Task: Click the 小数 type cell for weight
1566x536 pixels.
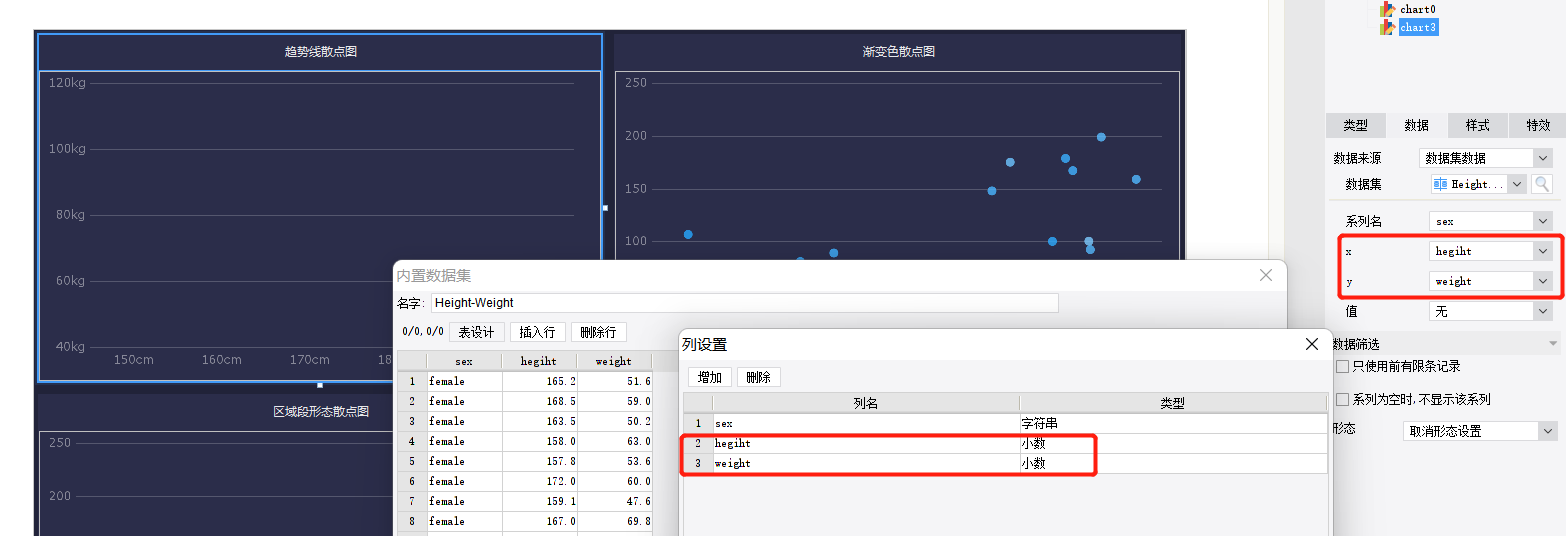Action: tap(1173, 463)
